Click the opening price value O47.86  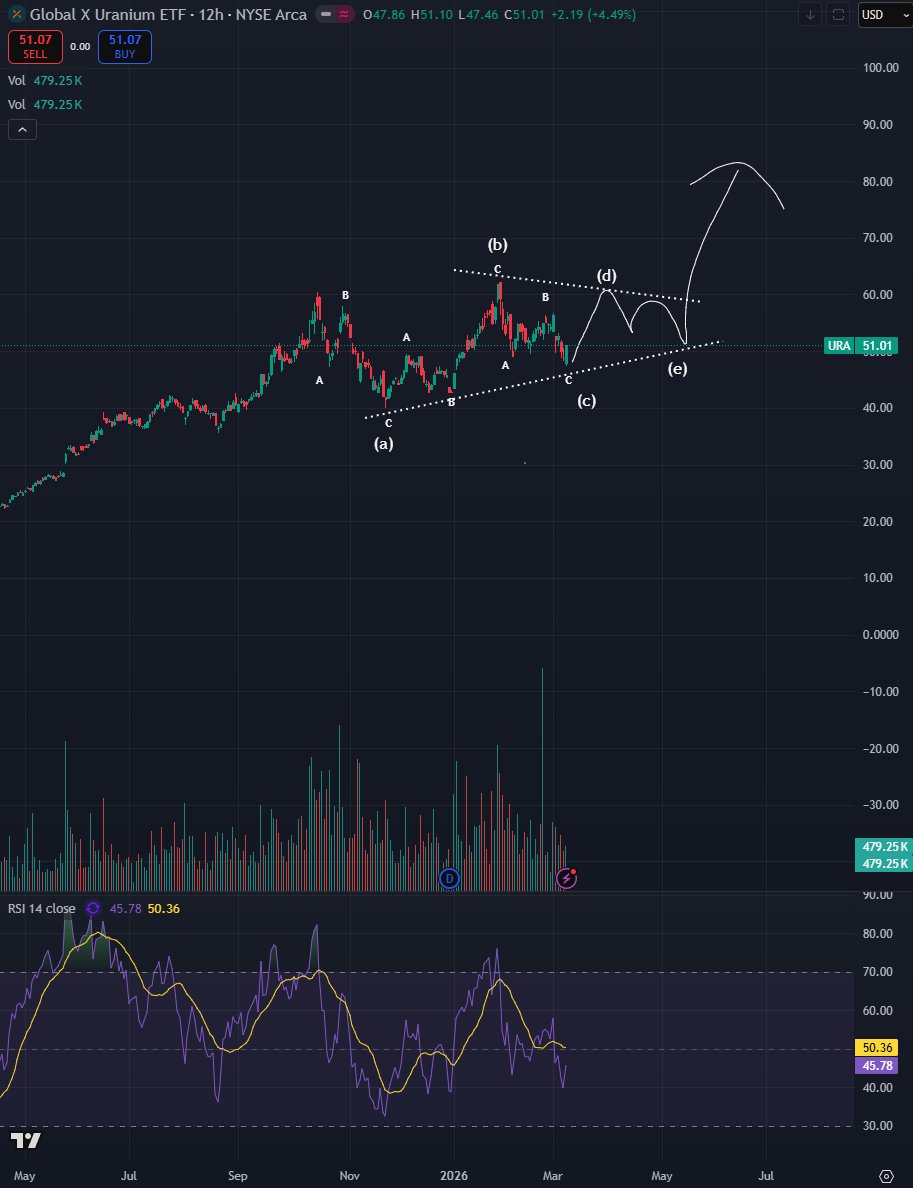coord(383,14)
